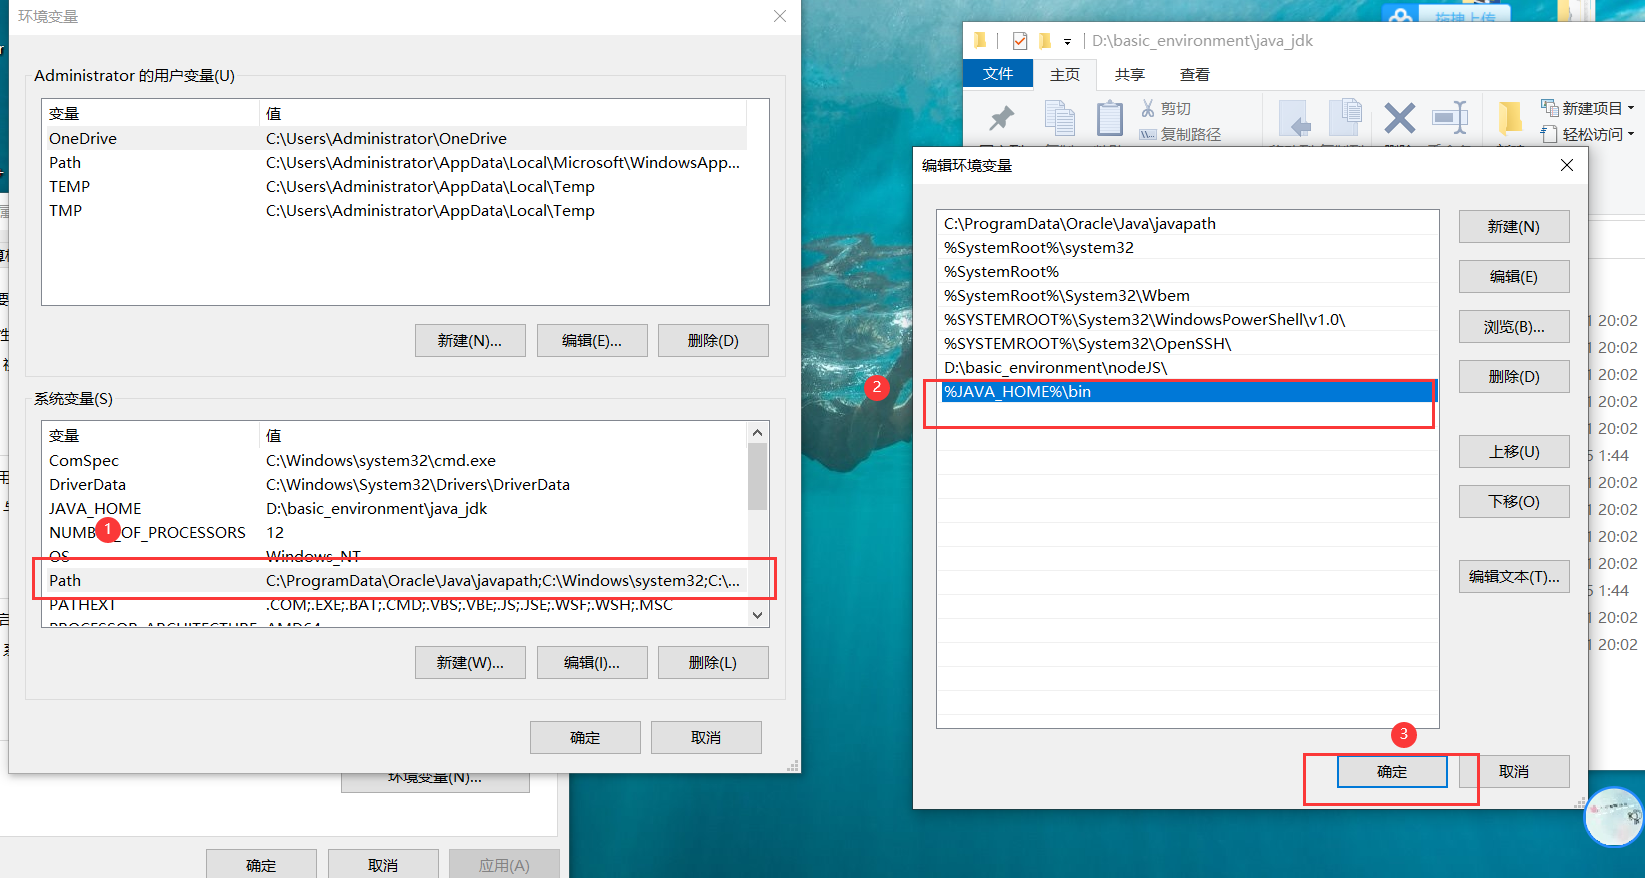The image size is (1645, 878).
Task: Select the DriverData system variable row
Action: click(395, 485)
